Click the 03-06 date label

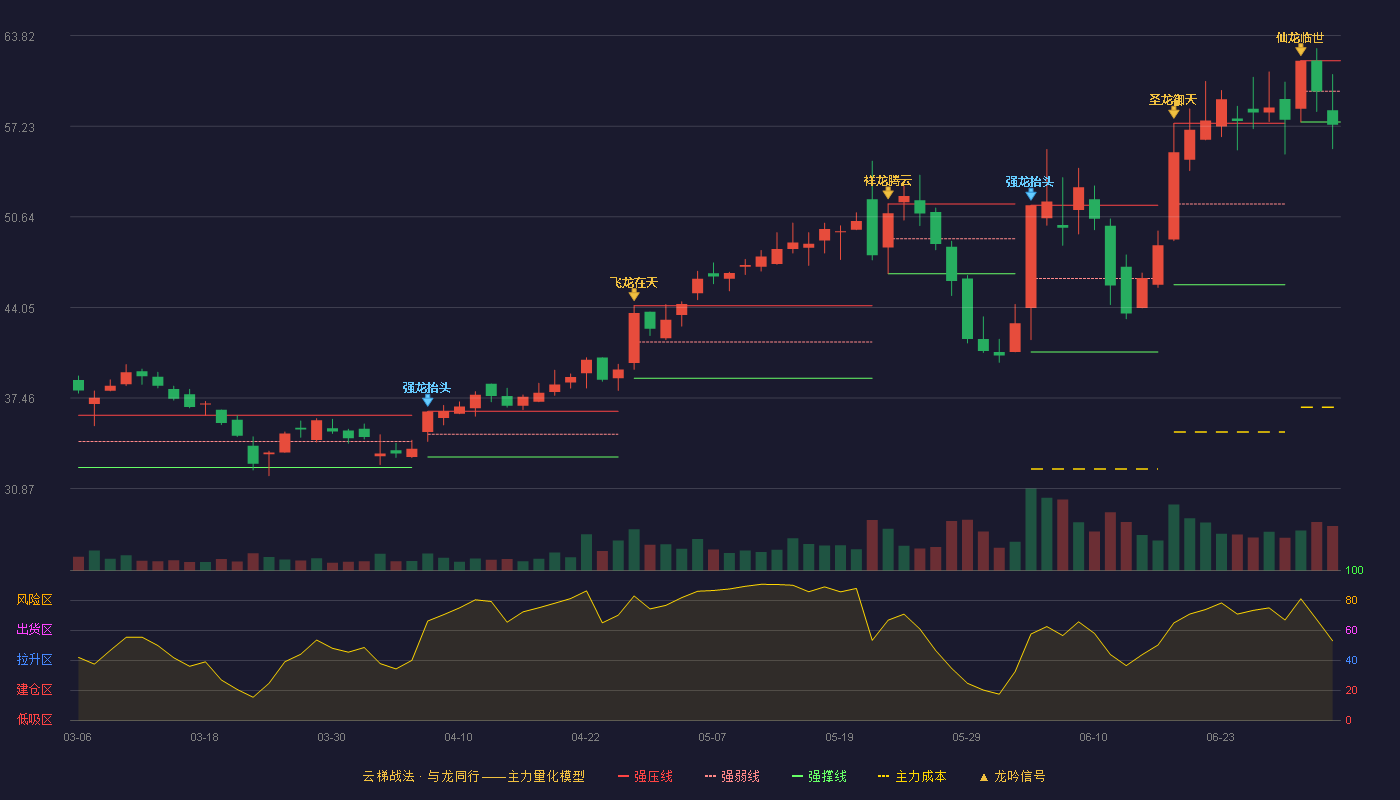click(x=77, y=737)
